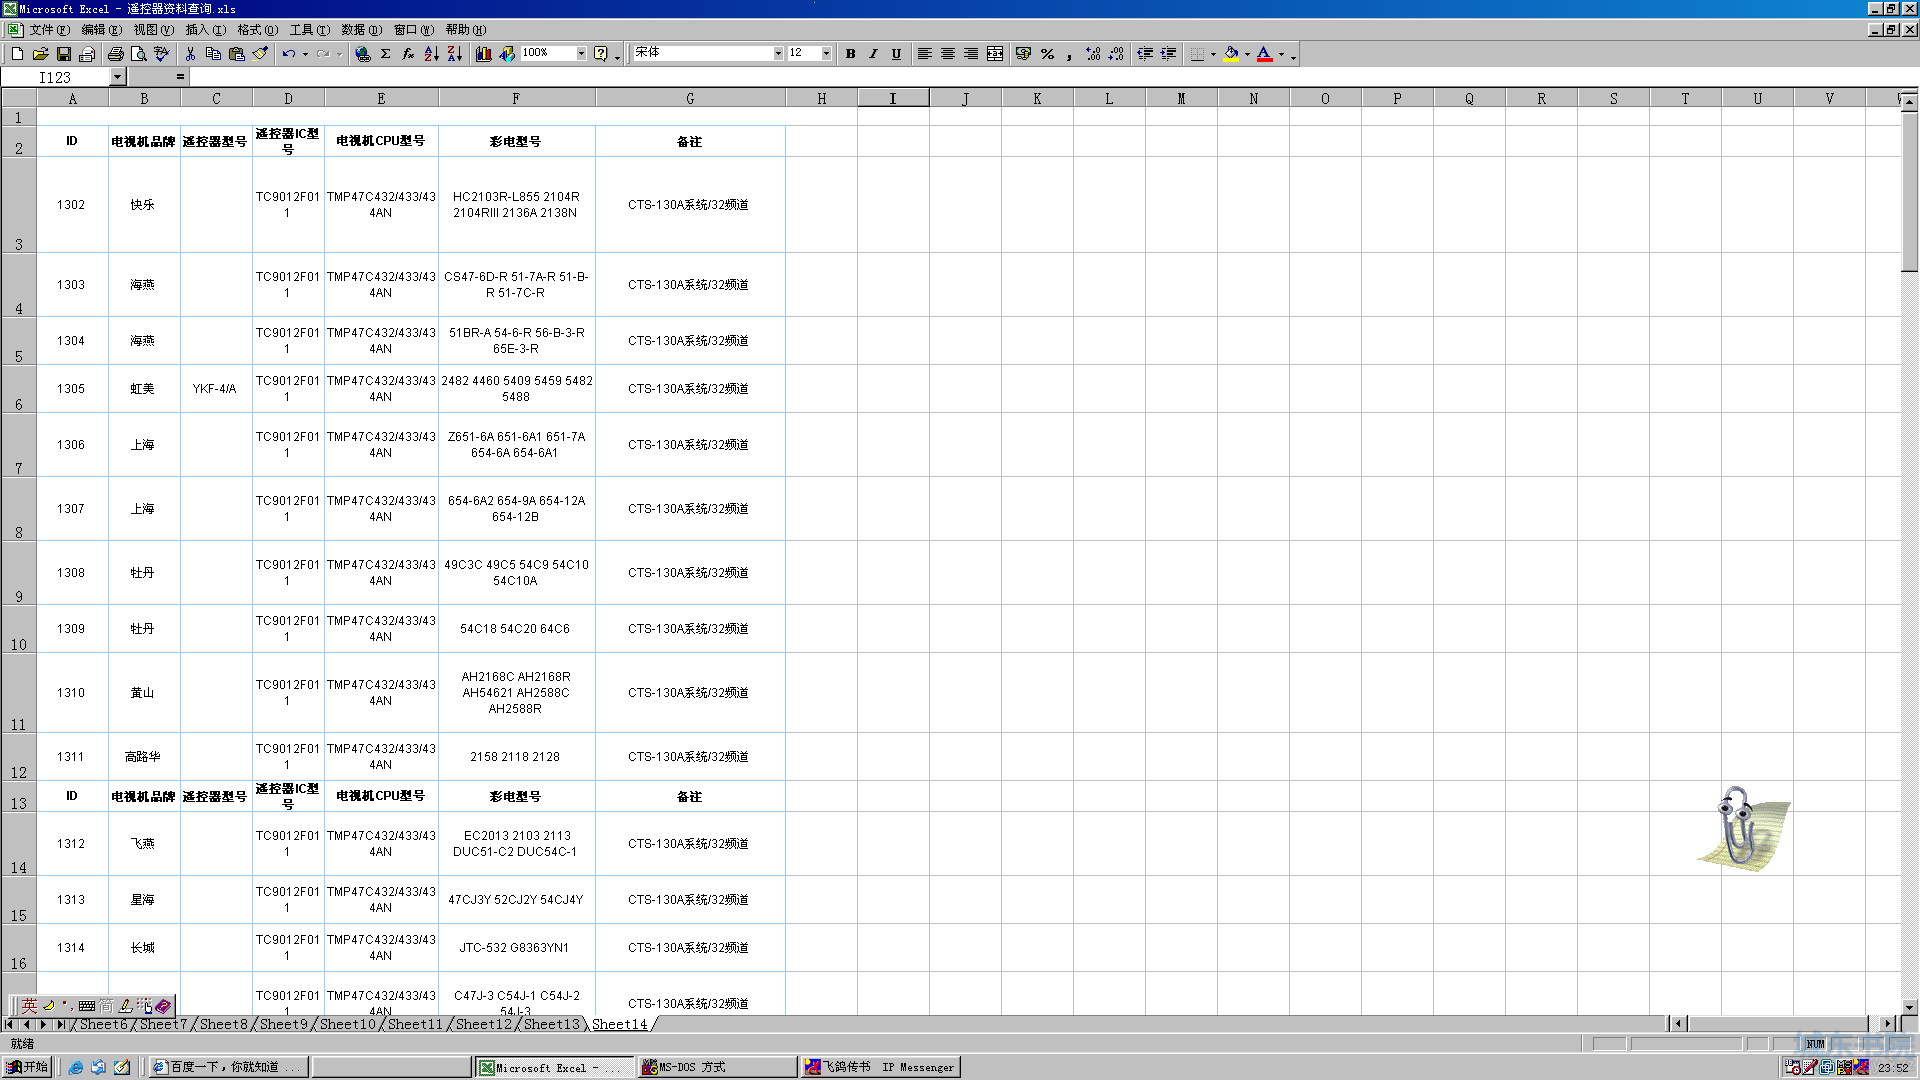
Task: Toggle Bold formatting
Action: [850, 54]
